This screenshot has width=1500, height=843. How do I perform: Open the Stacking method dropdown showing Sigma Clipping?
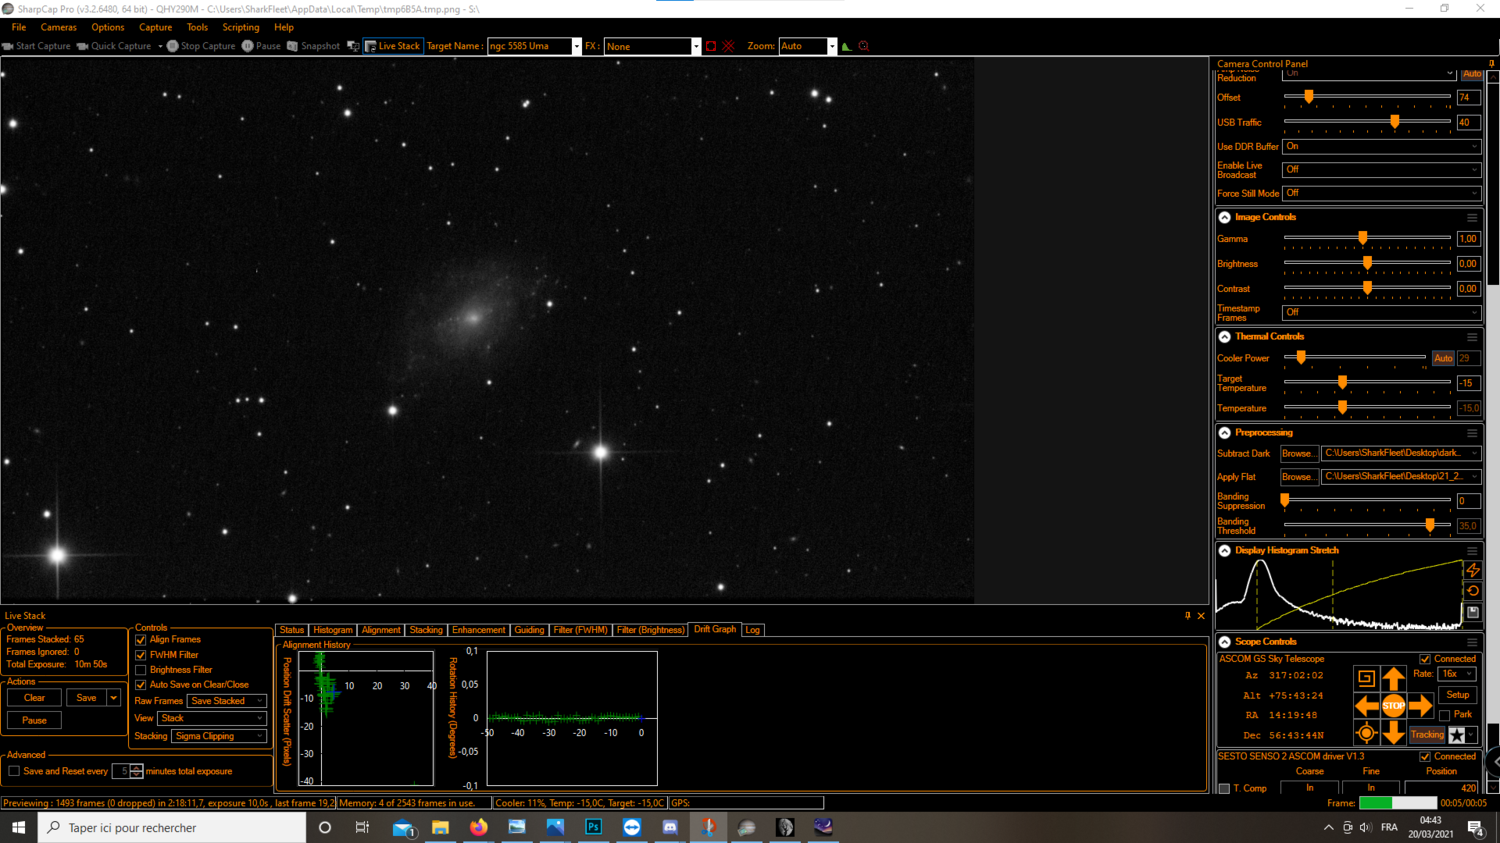[219, 735]
